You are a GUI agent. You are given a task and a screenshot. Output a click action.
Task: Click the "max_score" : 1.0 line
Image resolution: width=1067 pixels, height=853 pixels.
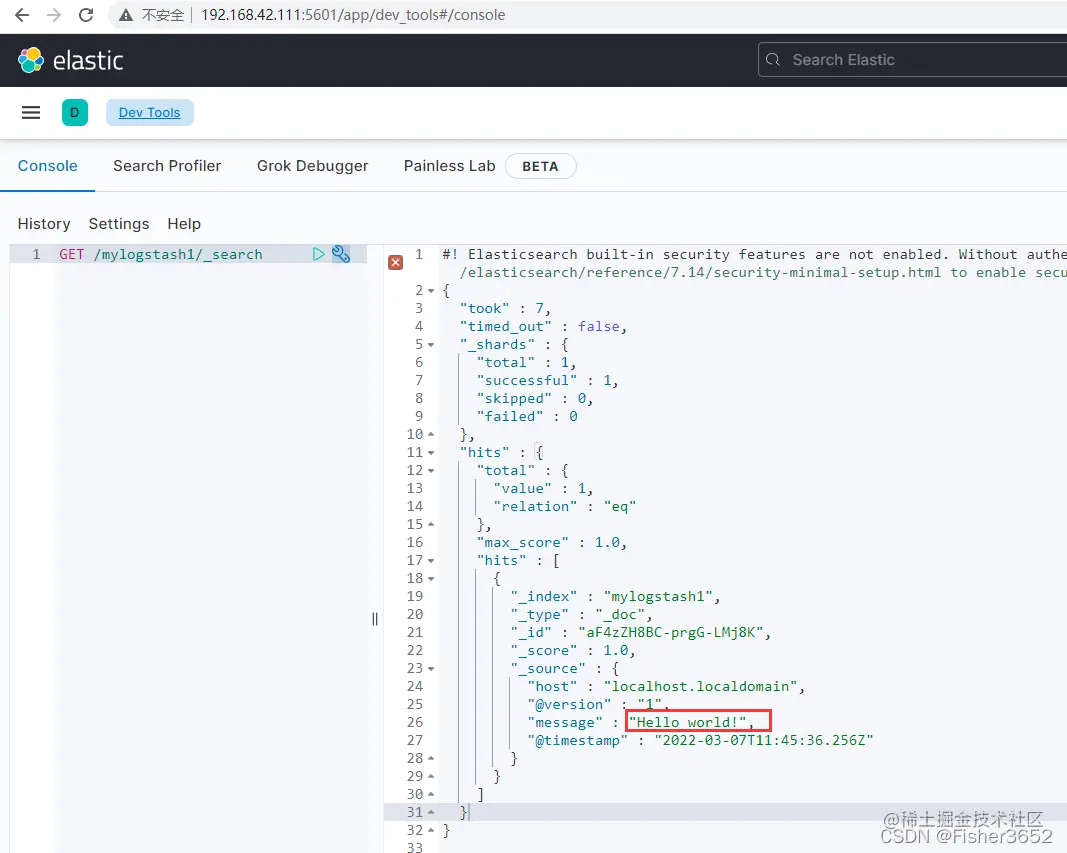[551, 543]
